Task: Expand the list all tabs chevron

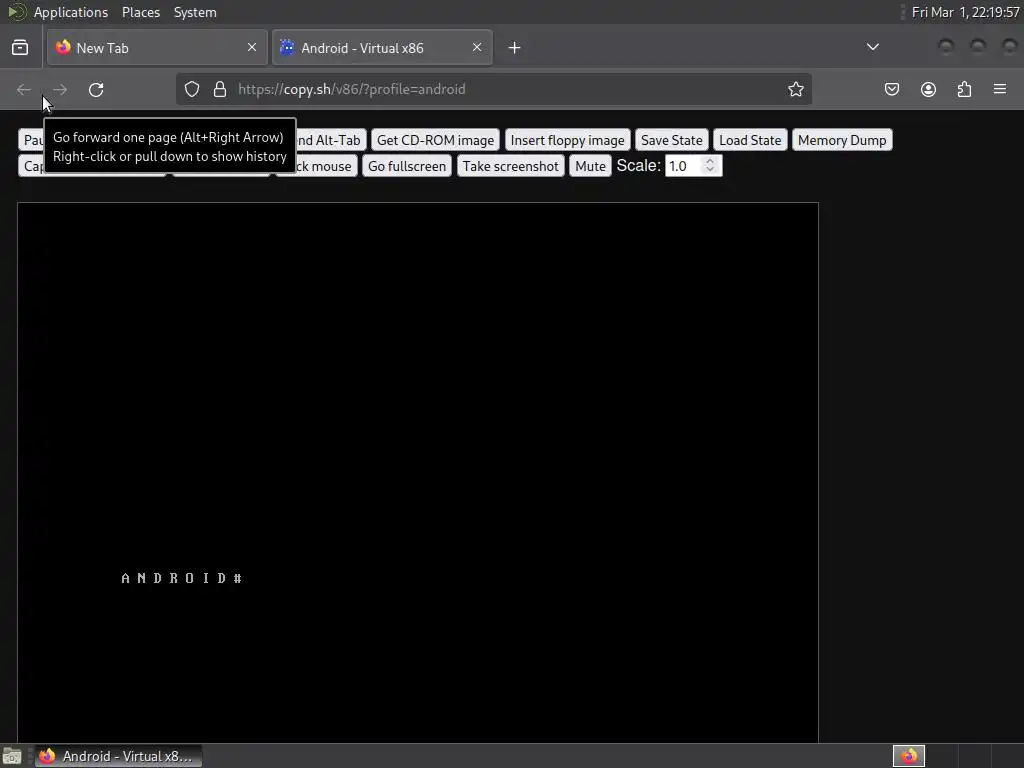Action: pos(872,47)
